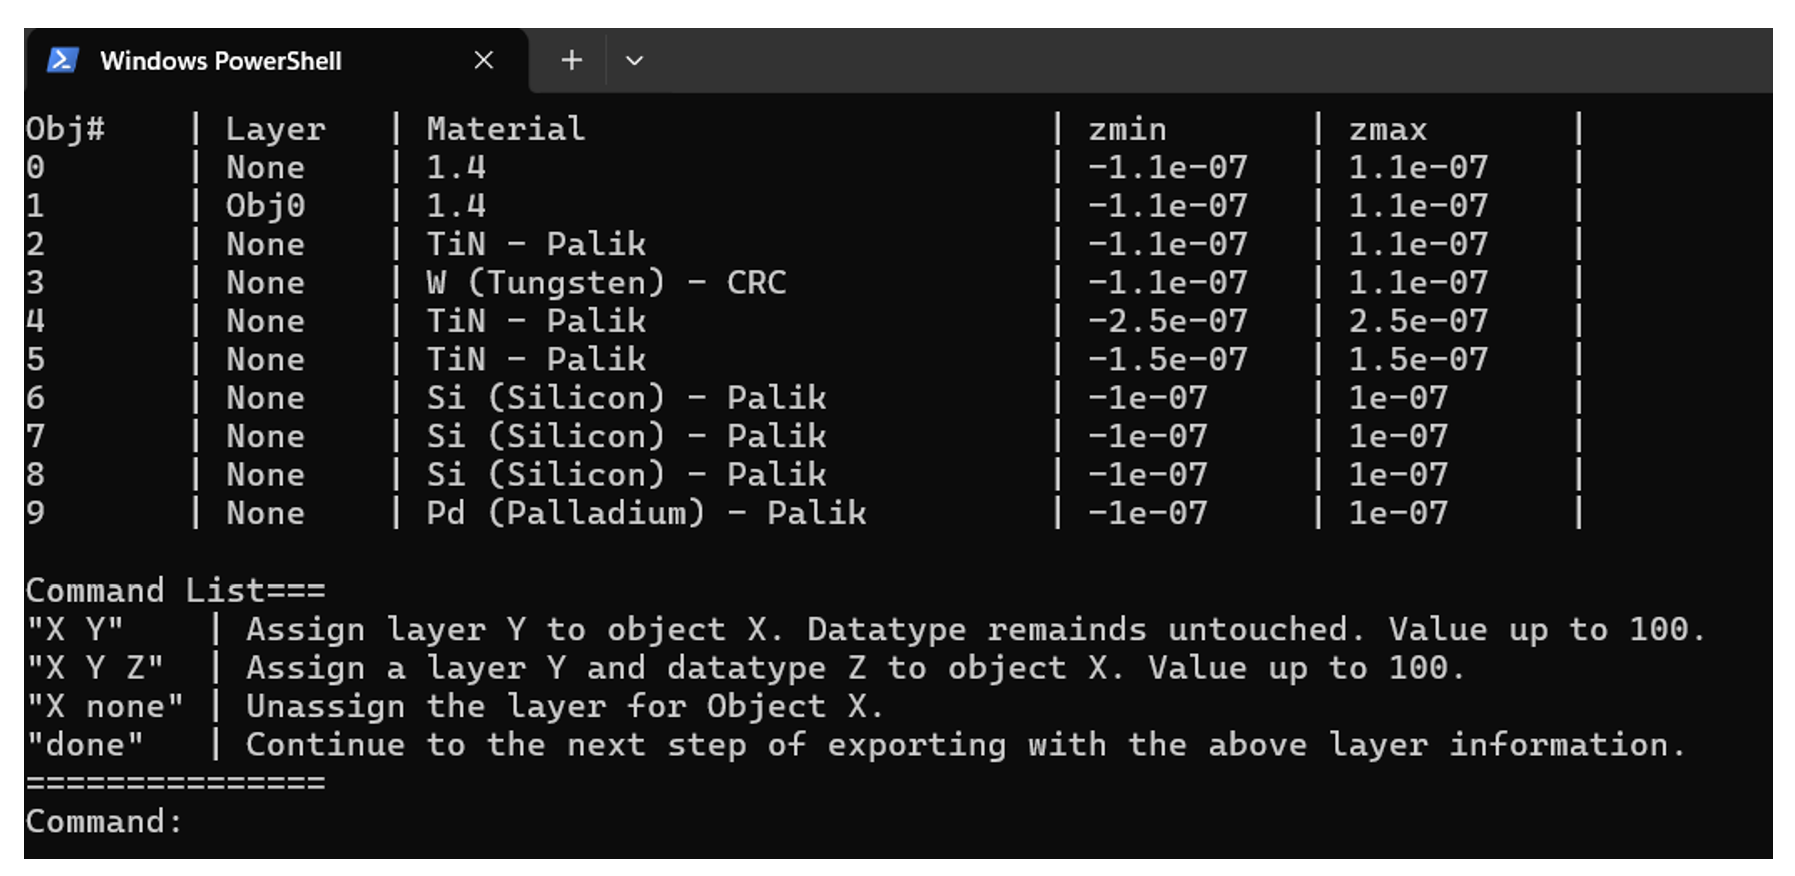1795x876 pixels.
Task: Select the PowerShell shell icon in tab bar
Action: coord(62,60)
